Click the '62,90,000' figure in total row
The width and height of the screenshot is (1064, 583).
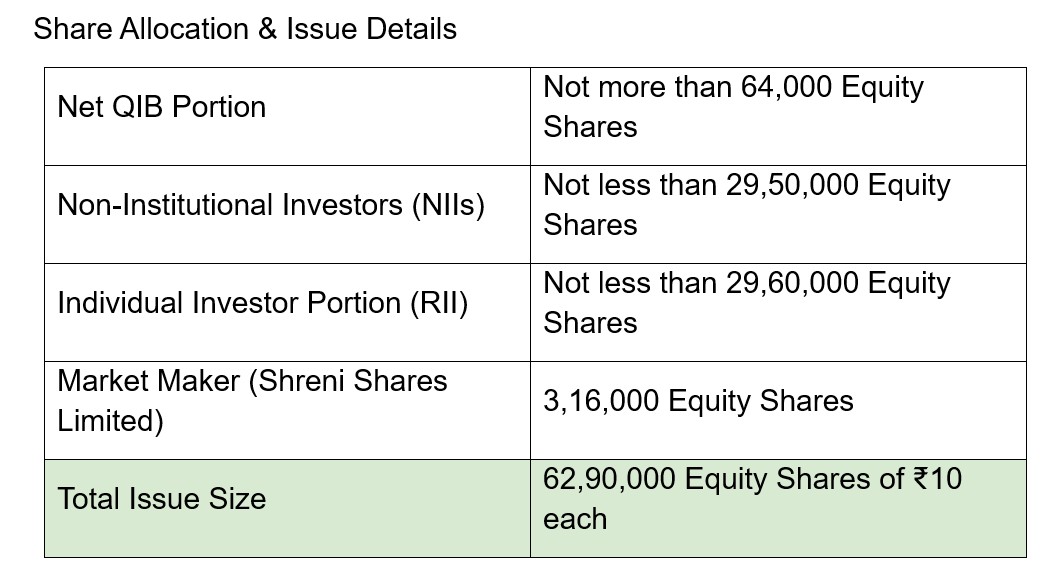tap(609, 479)
